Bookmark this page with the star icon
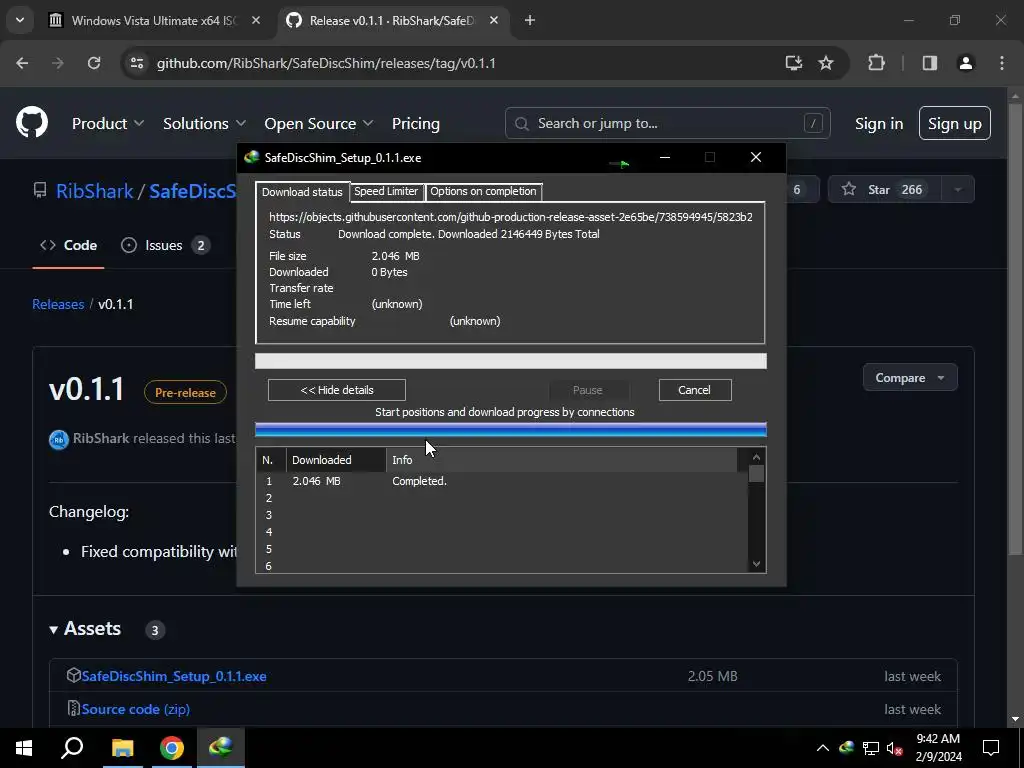This screenshot has height=768, width=1024. pos(826,63)
